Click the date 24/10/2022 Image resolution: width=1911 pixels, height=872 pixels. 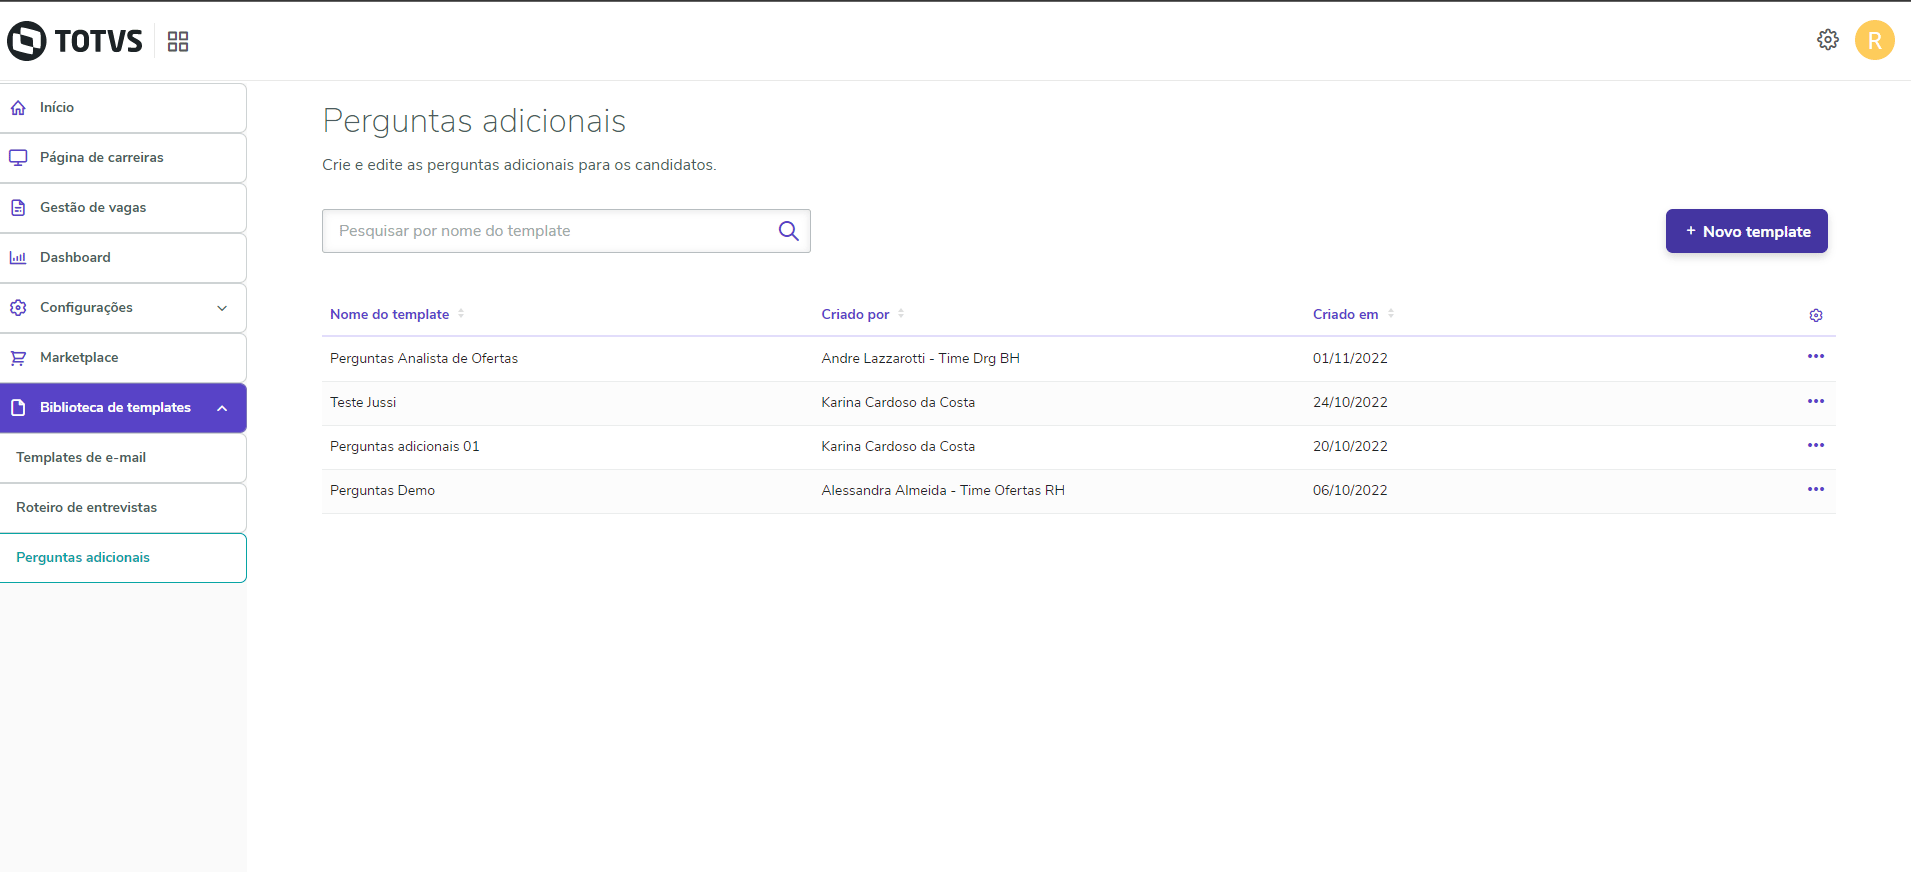[x=1350, y=402]
